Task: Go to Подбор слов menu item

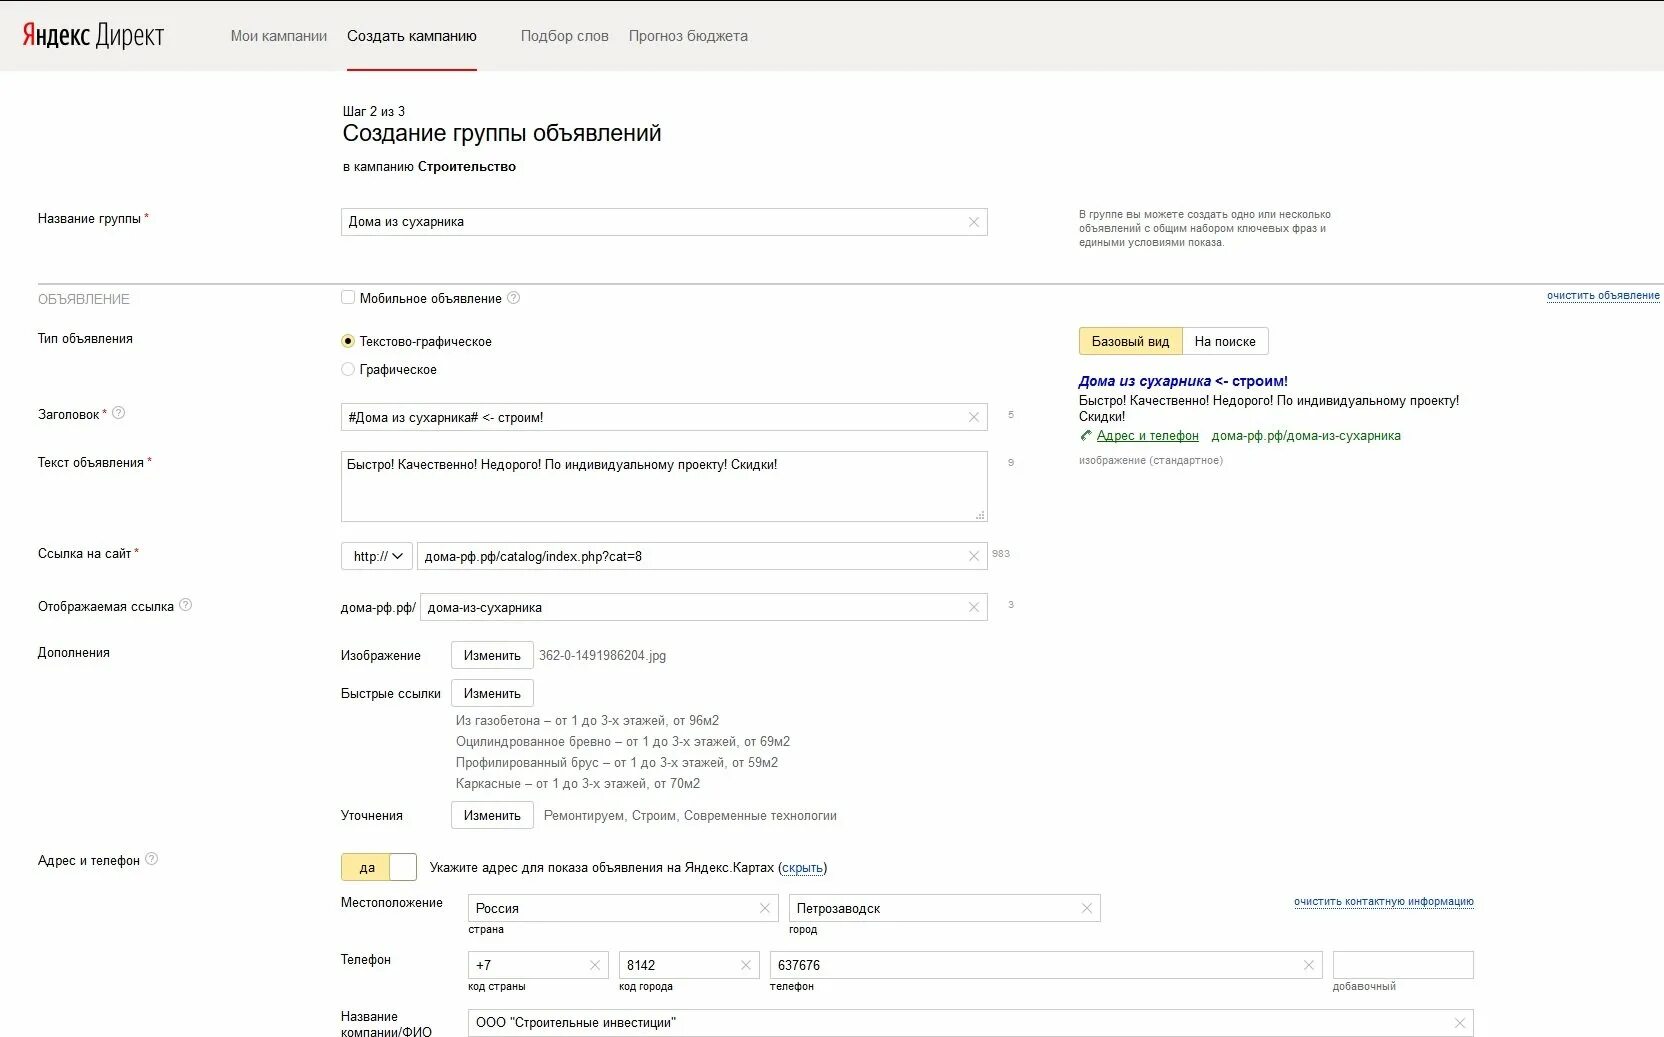Action: 564,36
